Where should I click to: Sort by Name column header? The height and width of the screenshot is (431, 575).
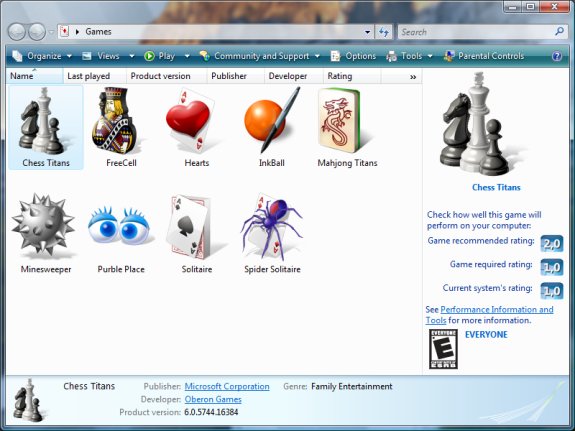click(x=34, y=76)
